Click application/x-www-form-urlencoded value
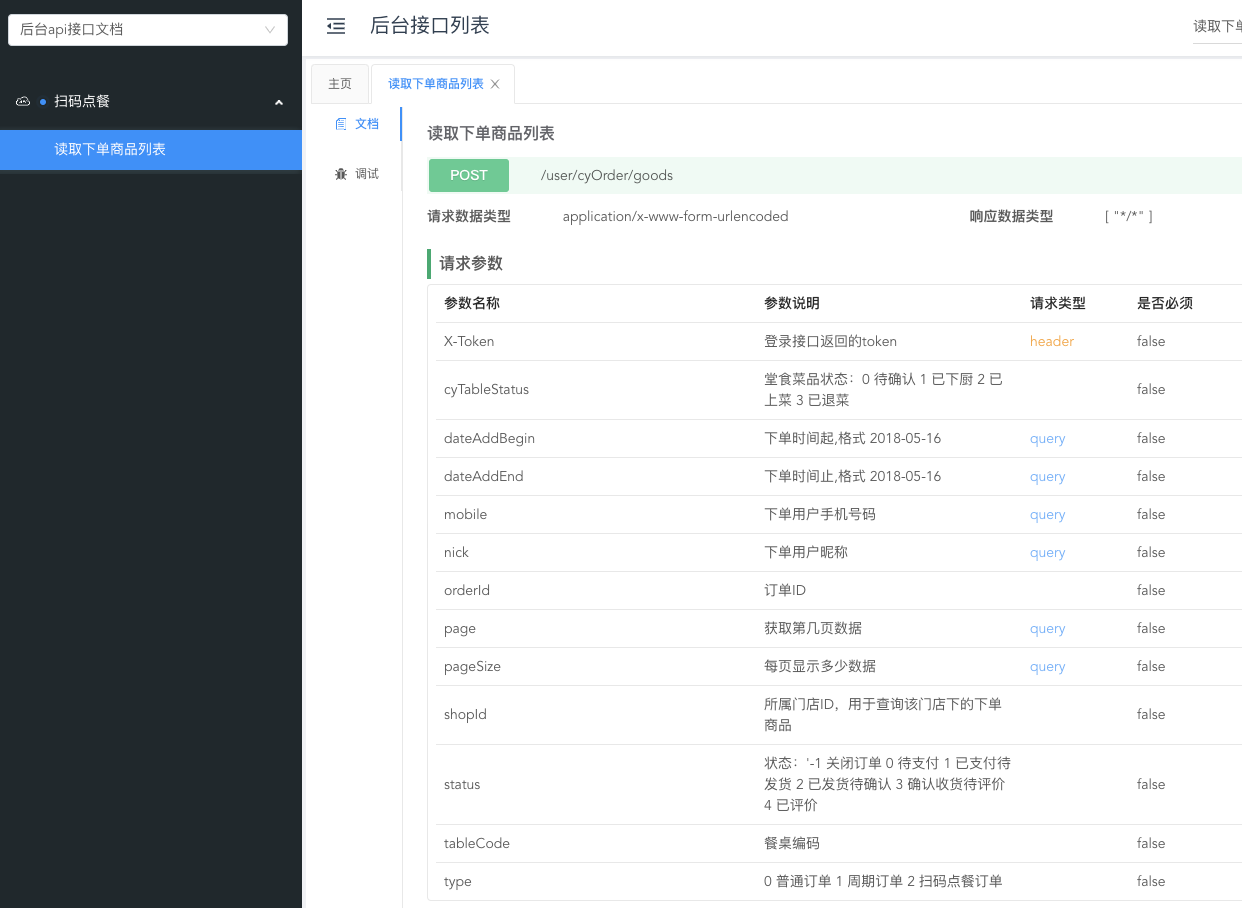The width and height of the screenshot is (1242, 908). (675, 216)
